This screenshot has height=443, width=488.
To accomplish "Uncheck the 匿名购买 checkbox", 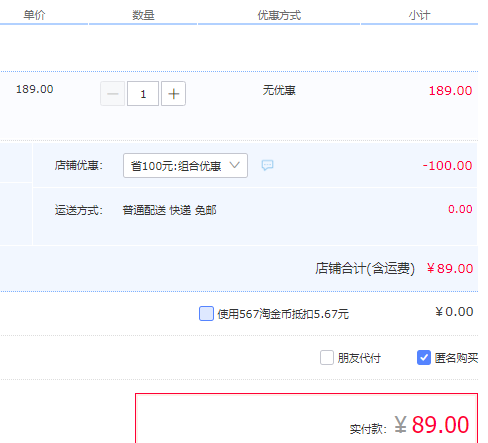I will point(424,358).
